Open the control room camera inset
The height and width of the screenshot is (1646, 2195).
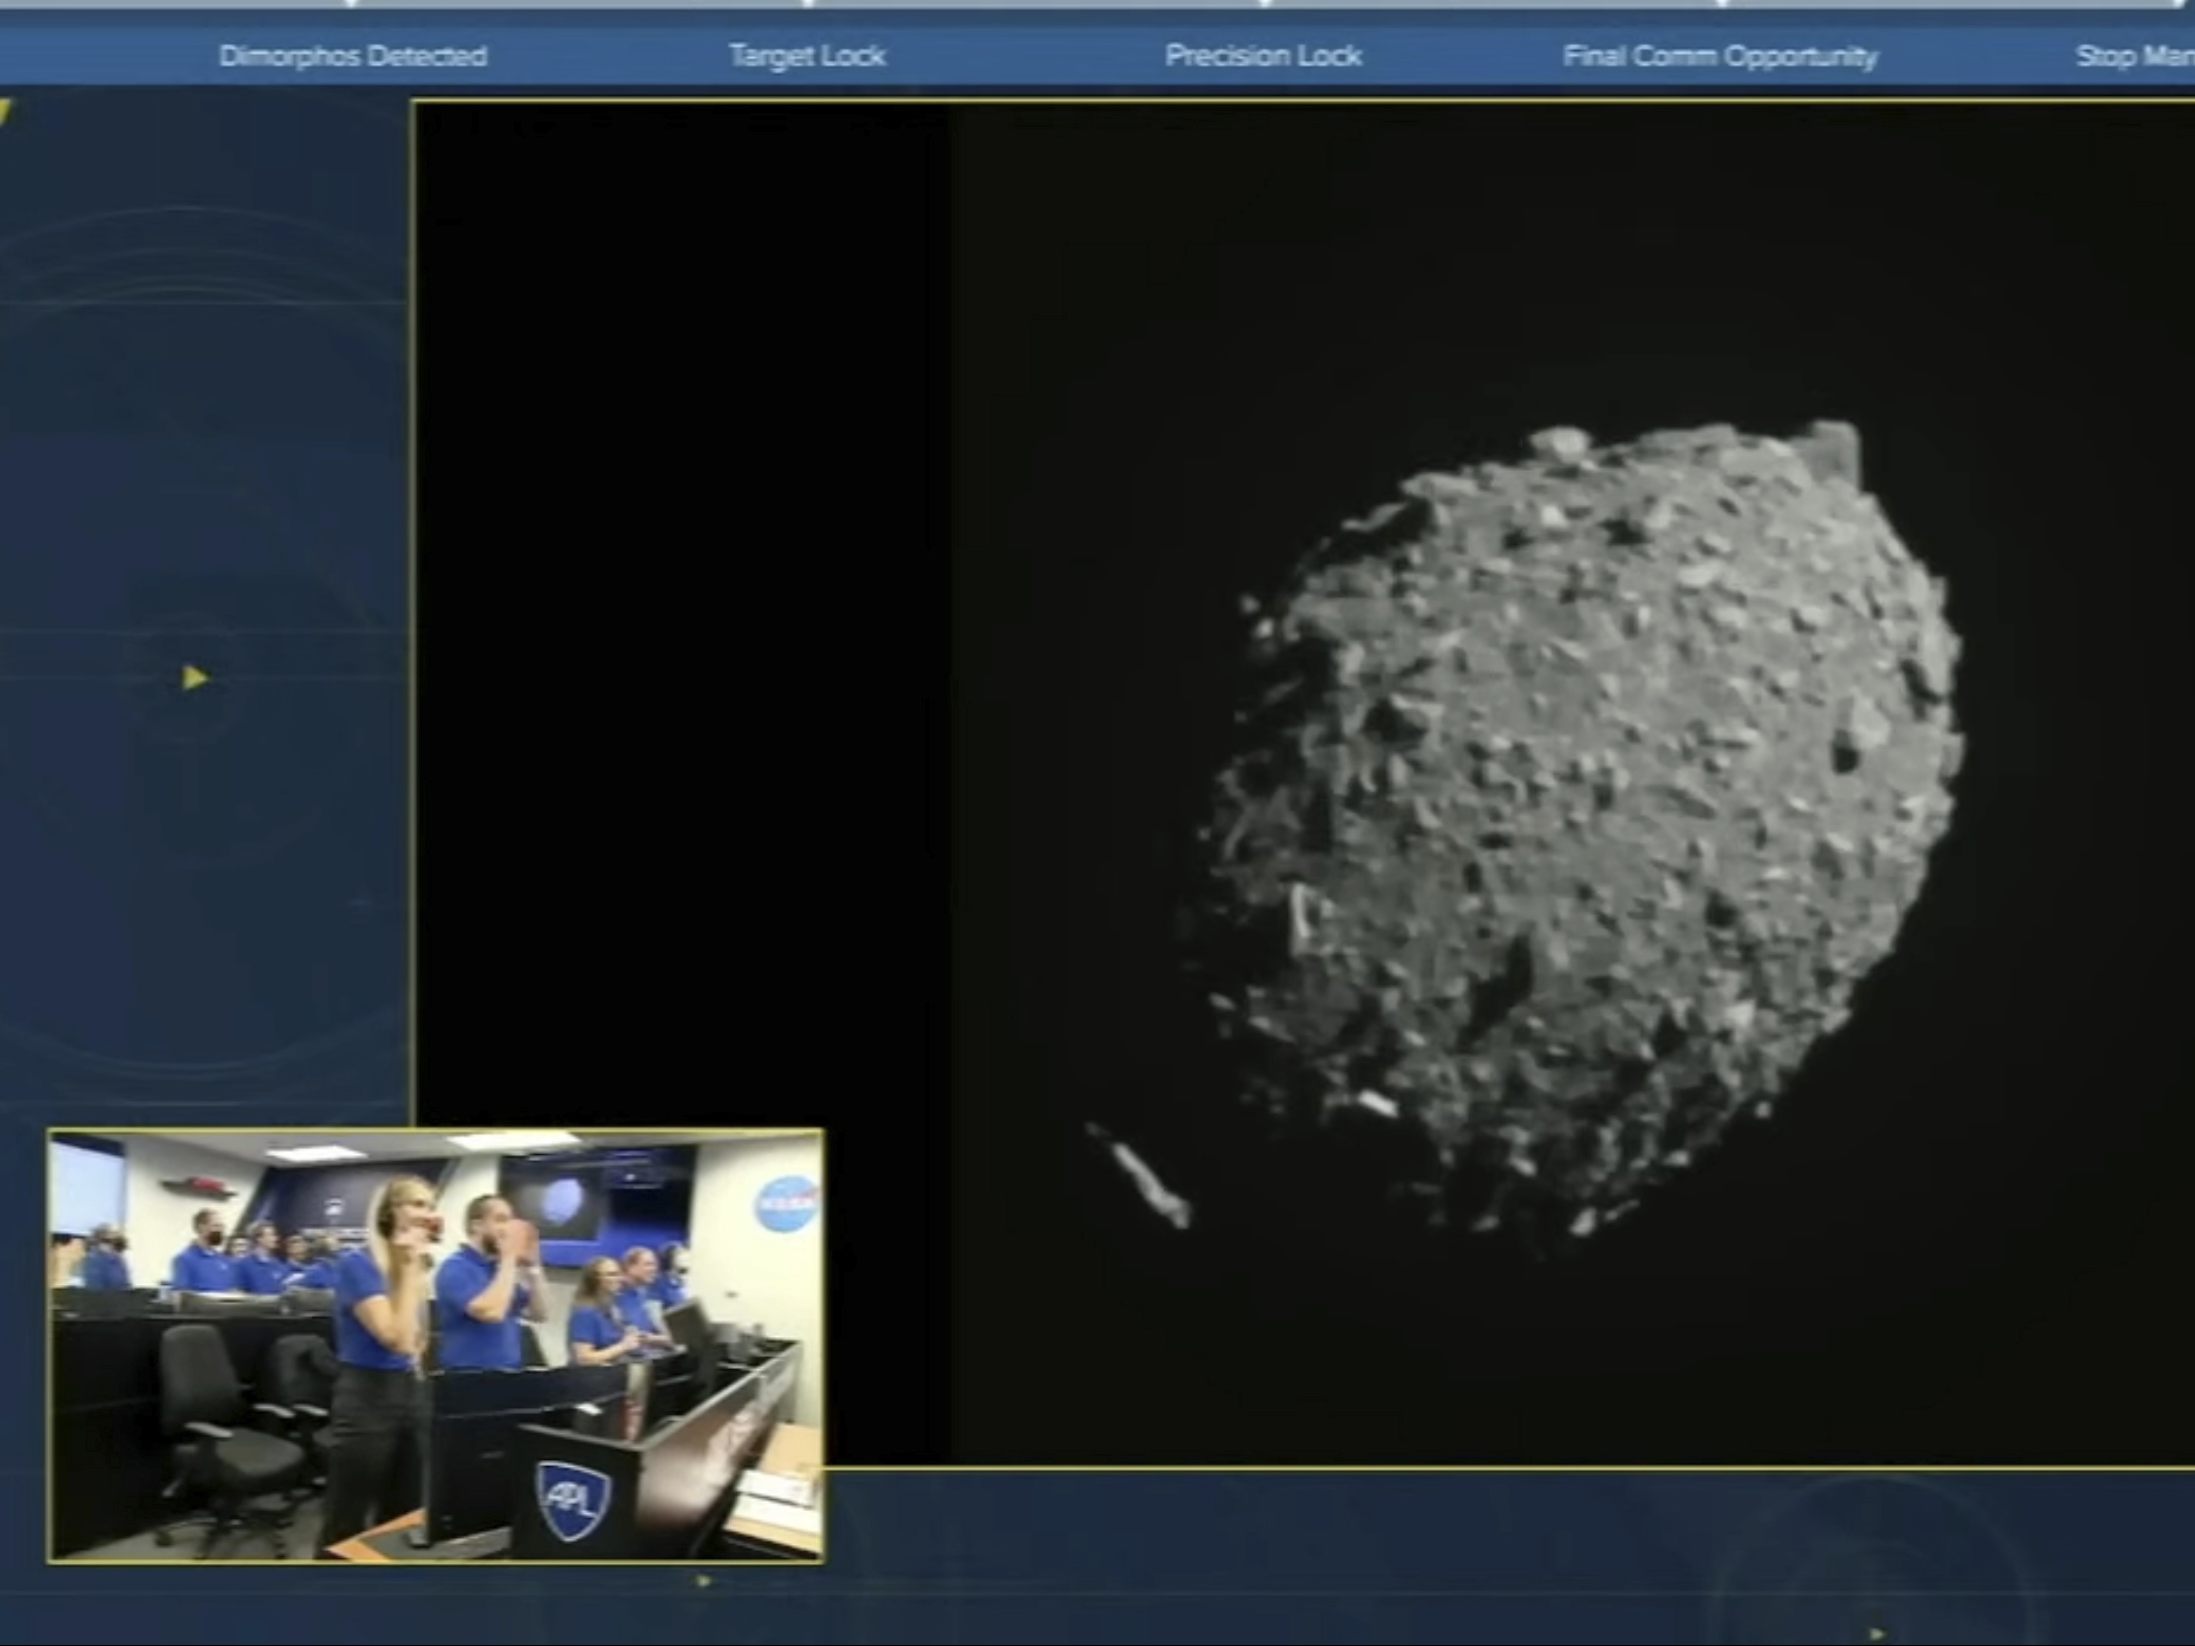436,1345
